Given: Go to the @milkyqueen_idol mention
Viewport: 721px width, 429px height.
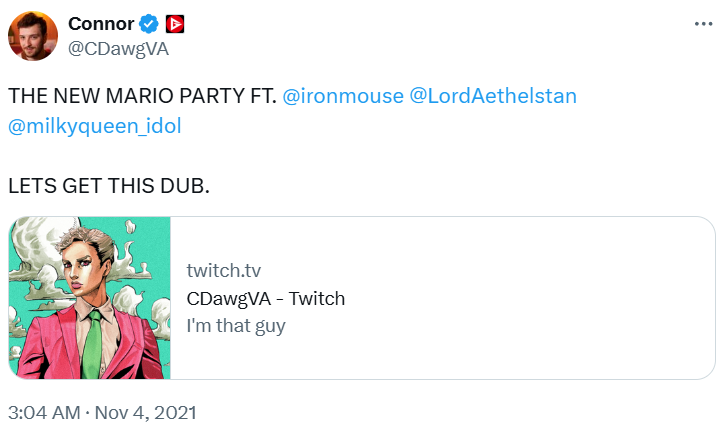Looking at the screenshot, I should (95, 126).
